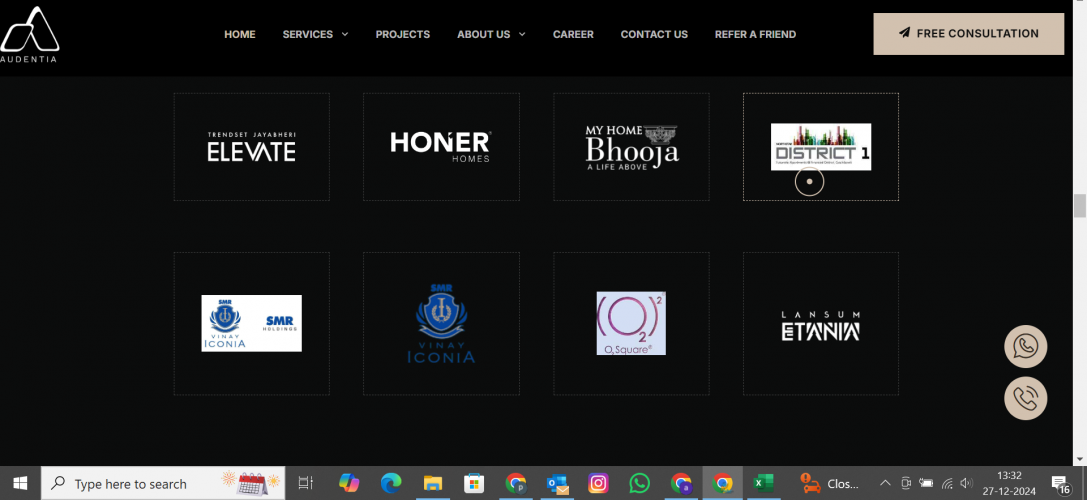1087x500 pixels.
Task: Select the Honer Homes logo card
Action: tap(442, 147)
